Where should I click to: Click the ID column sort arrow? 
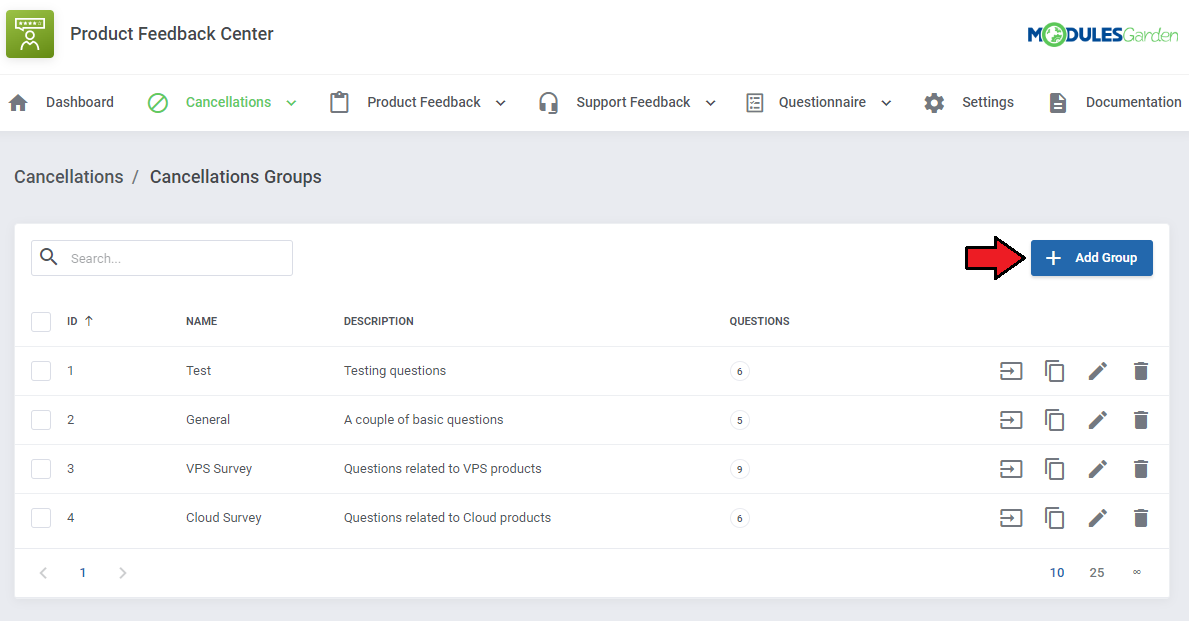pos(89,321)
